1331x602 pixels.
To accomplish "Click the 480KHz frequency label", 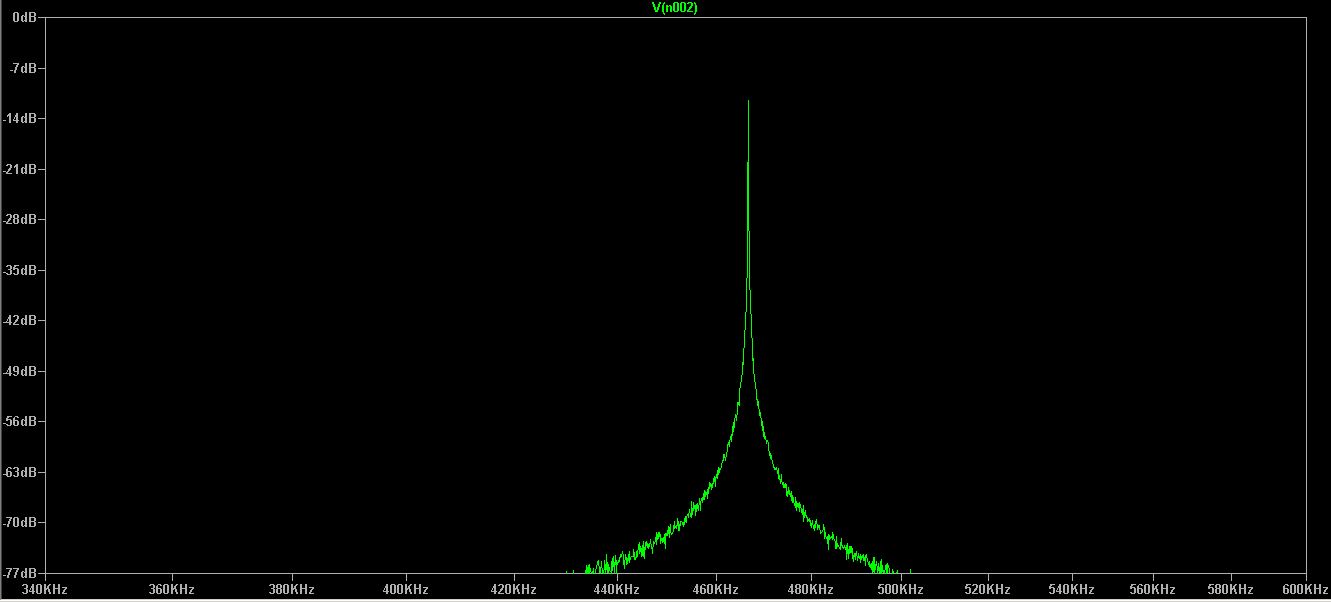I will 810,590.
